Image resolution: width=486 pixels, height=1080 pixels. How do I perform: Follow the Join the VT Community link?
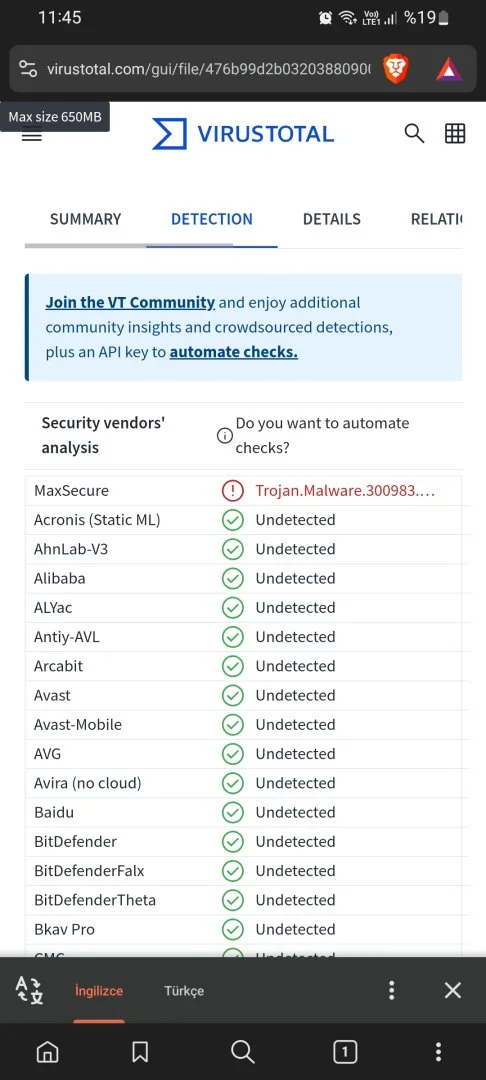coord(130,302)
